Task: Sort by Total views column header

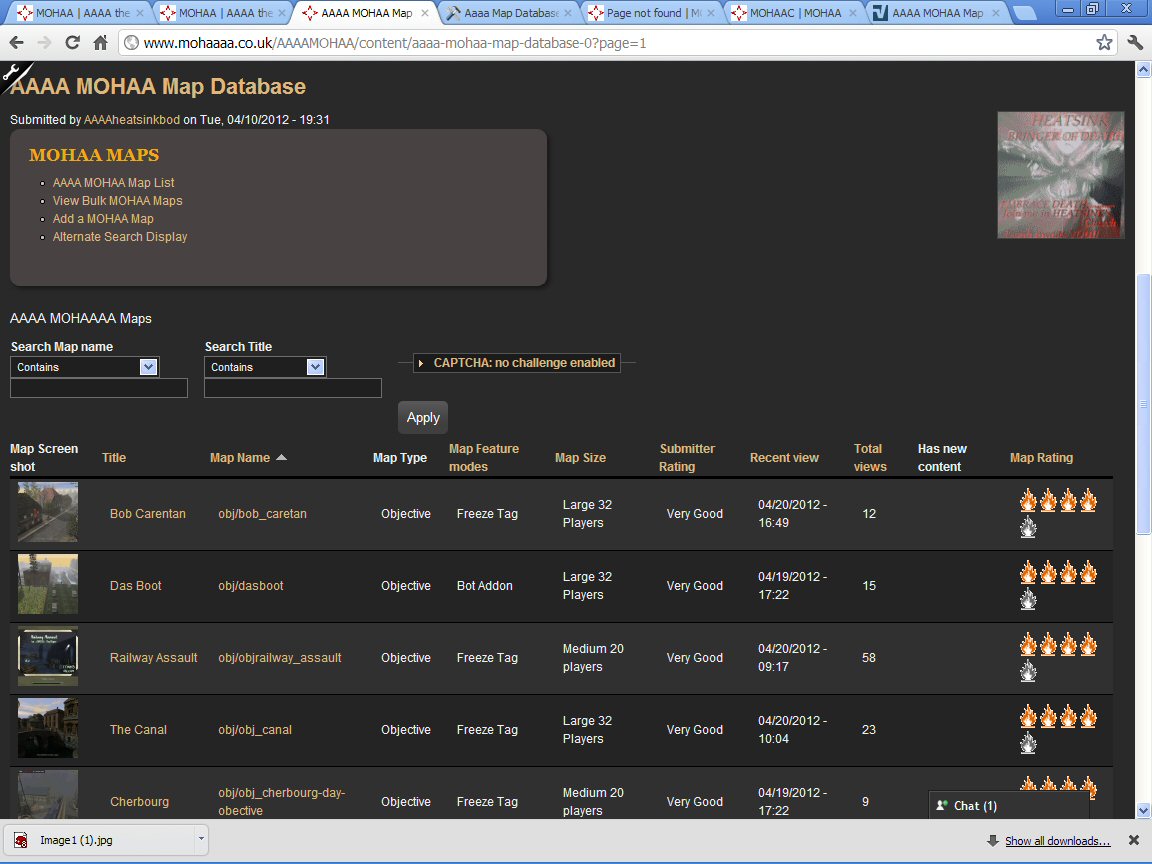Action: tap(870, 458)
